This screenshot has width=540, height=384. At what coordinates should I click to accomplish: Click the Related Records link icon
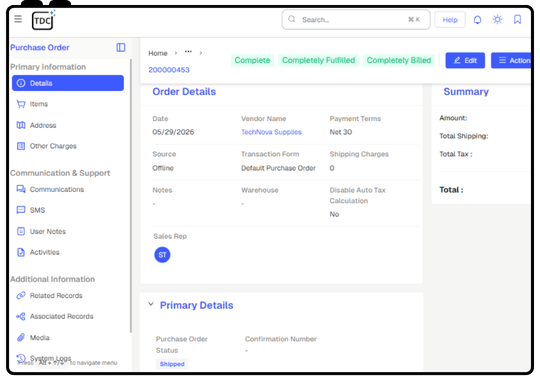point(21,295)
